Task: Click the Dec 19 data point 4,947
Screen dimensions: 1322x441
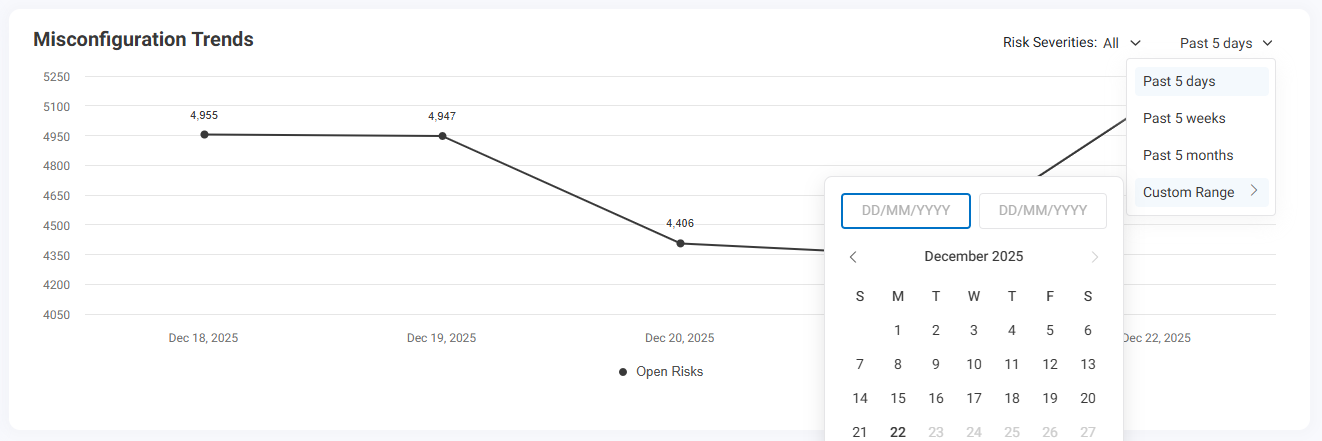Action: tap(442, 136)
